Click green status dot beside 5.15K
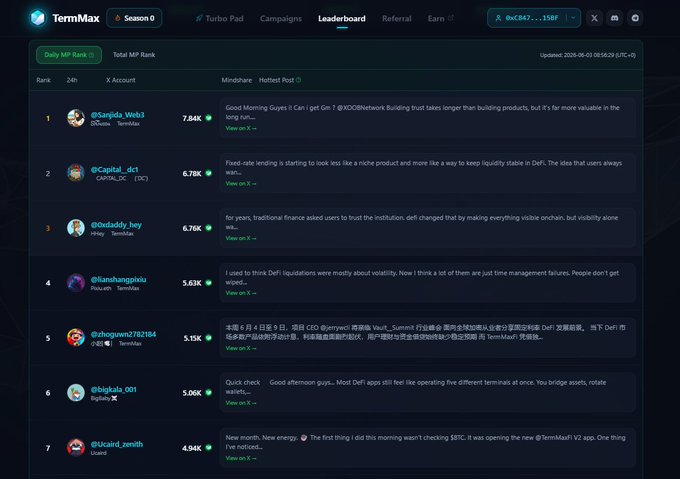Viewport: 680px width, 479px height. click(209, 338)
